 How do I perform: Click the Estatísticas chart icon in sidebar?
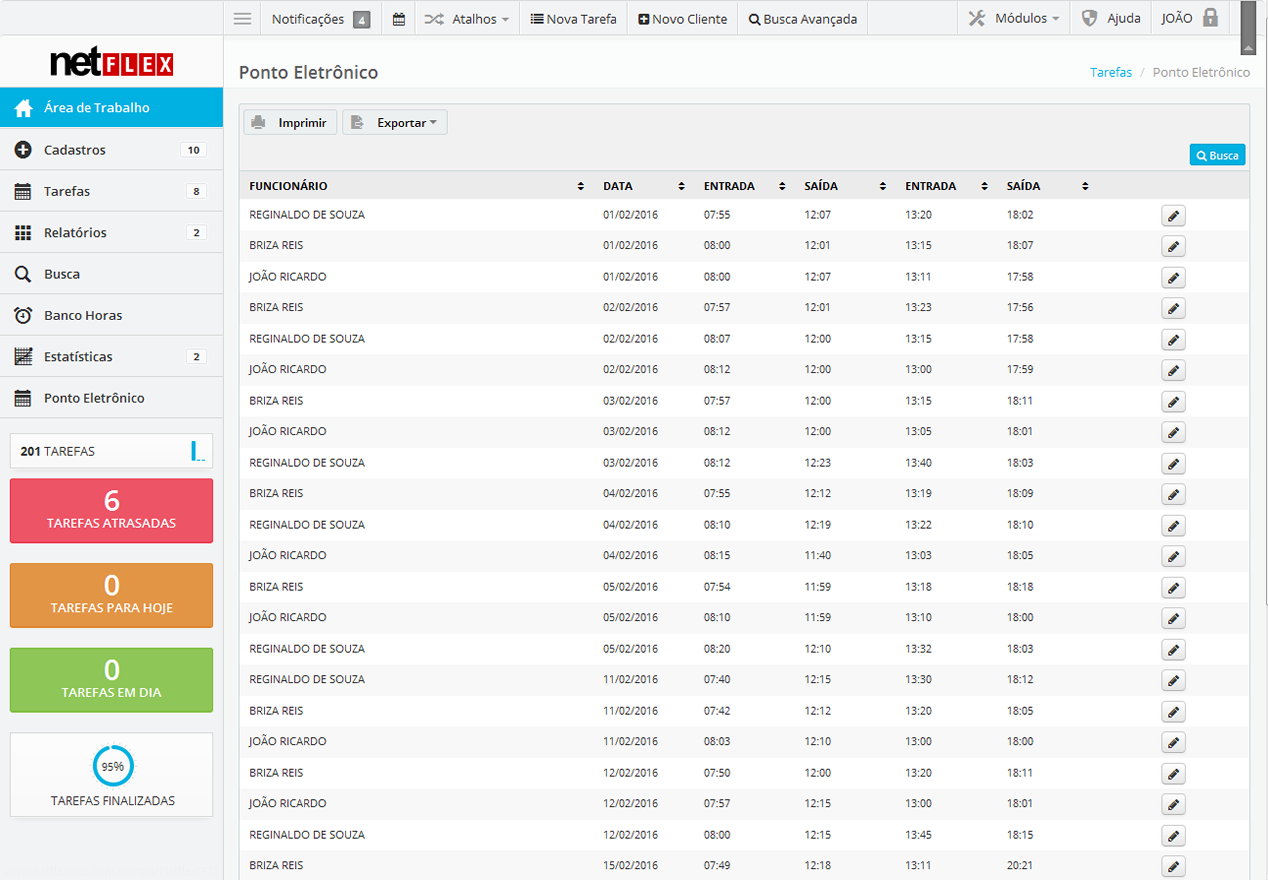click(23, 357)
